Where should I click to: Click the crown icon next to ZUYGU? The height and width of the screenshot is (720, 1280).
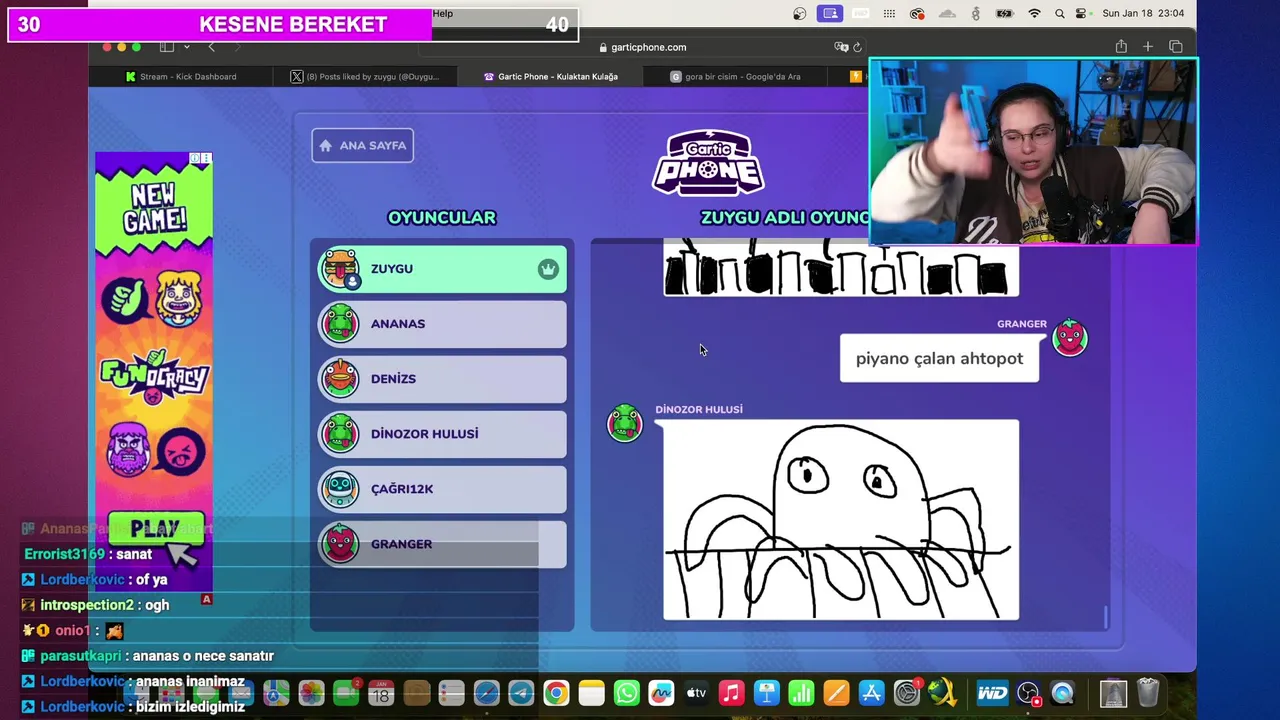548,269
